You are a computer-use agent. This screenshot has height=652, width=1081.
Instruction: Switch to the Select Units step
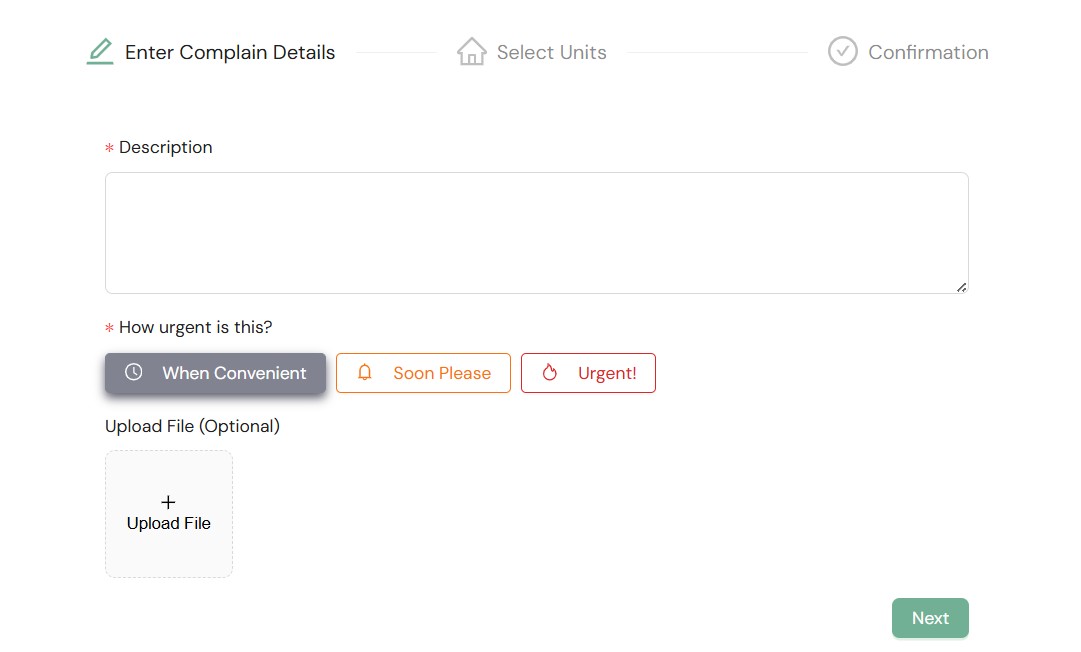point(551,52)
